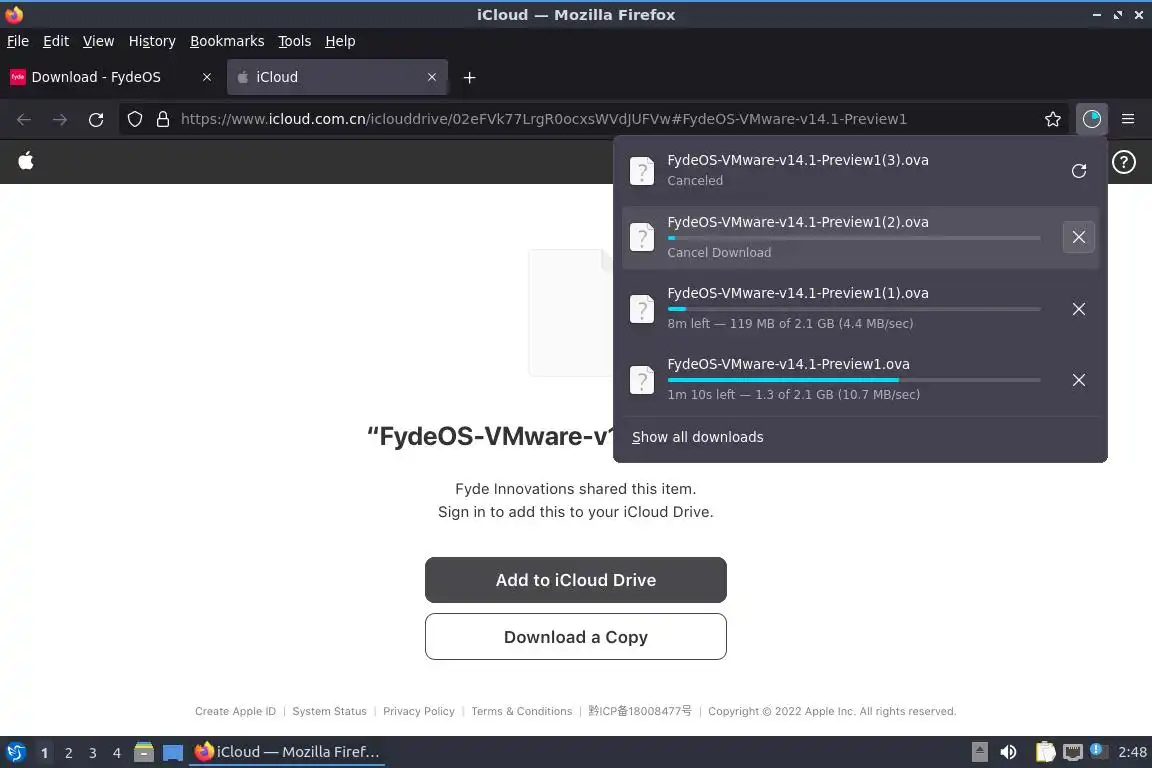1152x768 pixels.
Task: Open Terms & Conditions footer link
Action: (x=522, y=711)
